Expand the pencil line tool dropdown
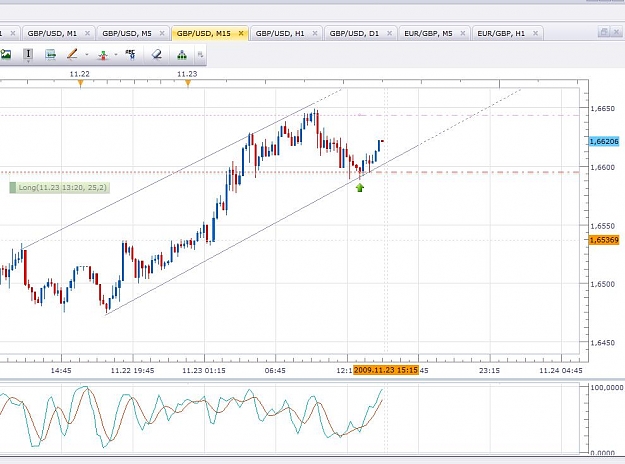625x464 pixels. point(86,55)
